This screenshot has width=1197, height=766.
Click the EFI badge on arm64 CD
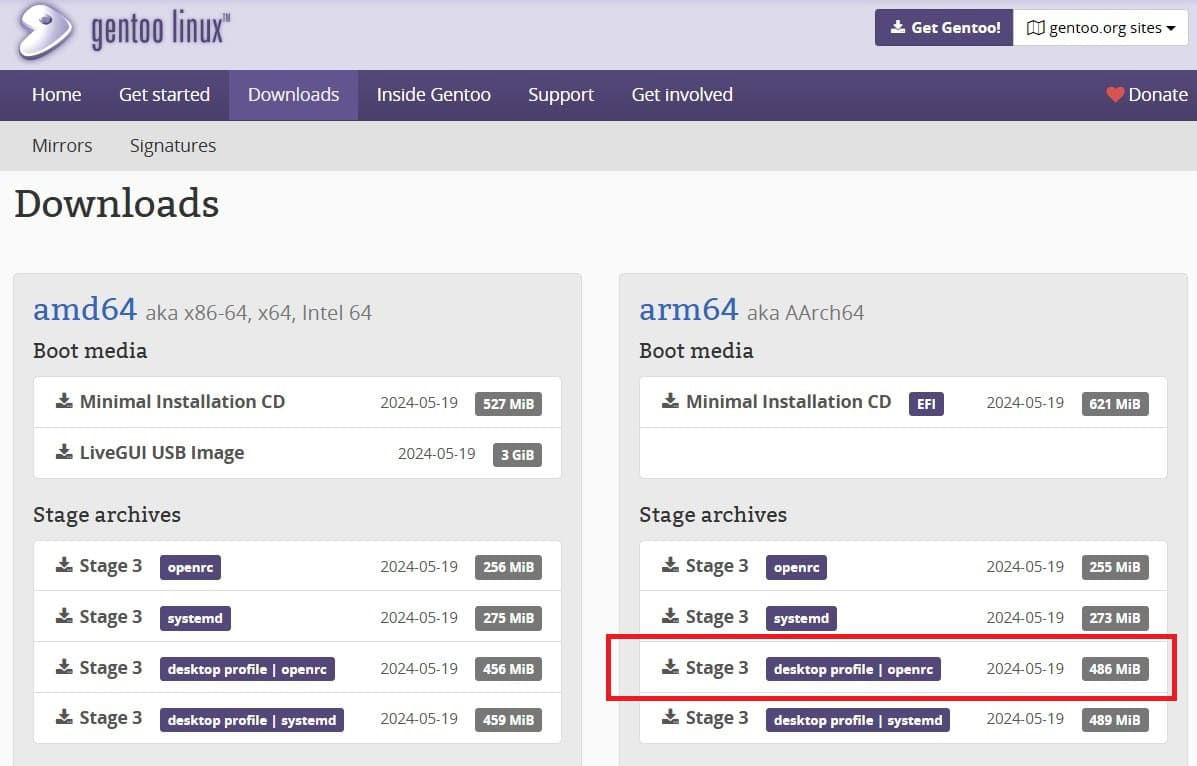(x=926, y=403)
